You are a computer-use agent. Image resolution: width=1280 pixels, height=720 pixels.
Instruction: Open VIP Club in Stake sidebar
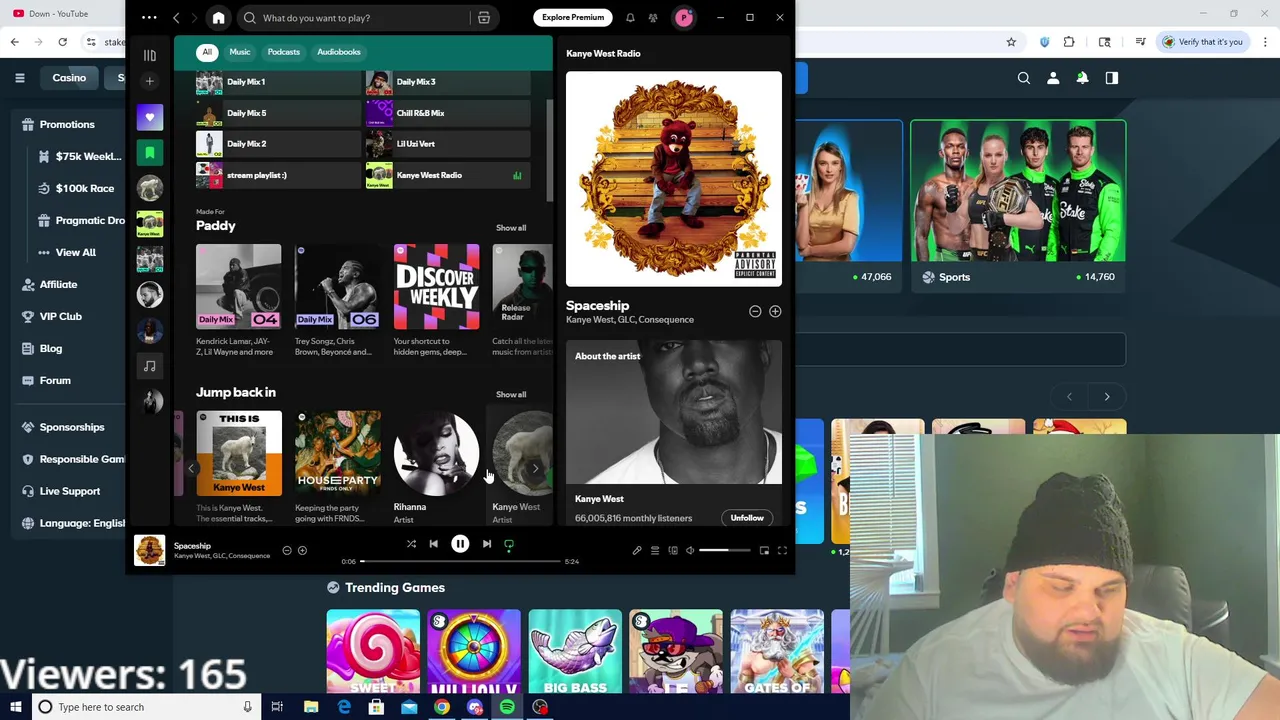[x=60, y=316]
